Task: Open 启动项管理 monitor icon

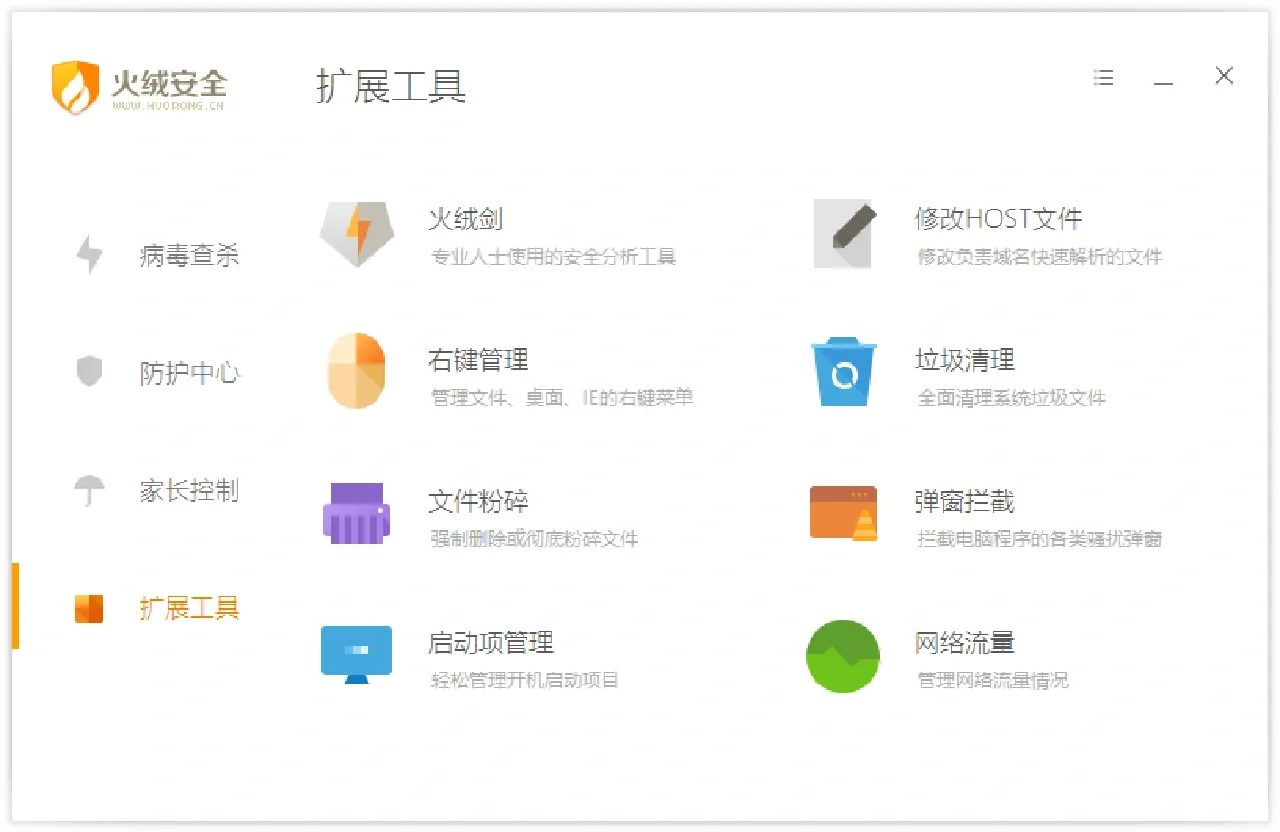Action: (x=356, y=655)
